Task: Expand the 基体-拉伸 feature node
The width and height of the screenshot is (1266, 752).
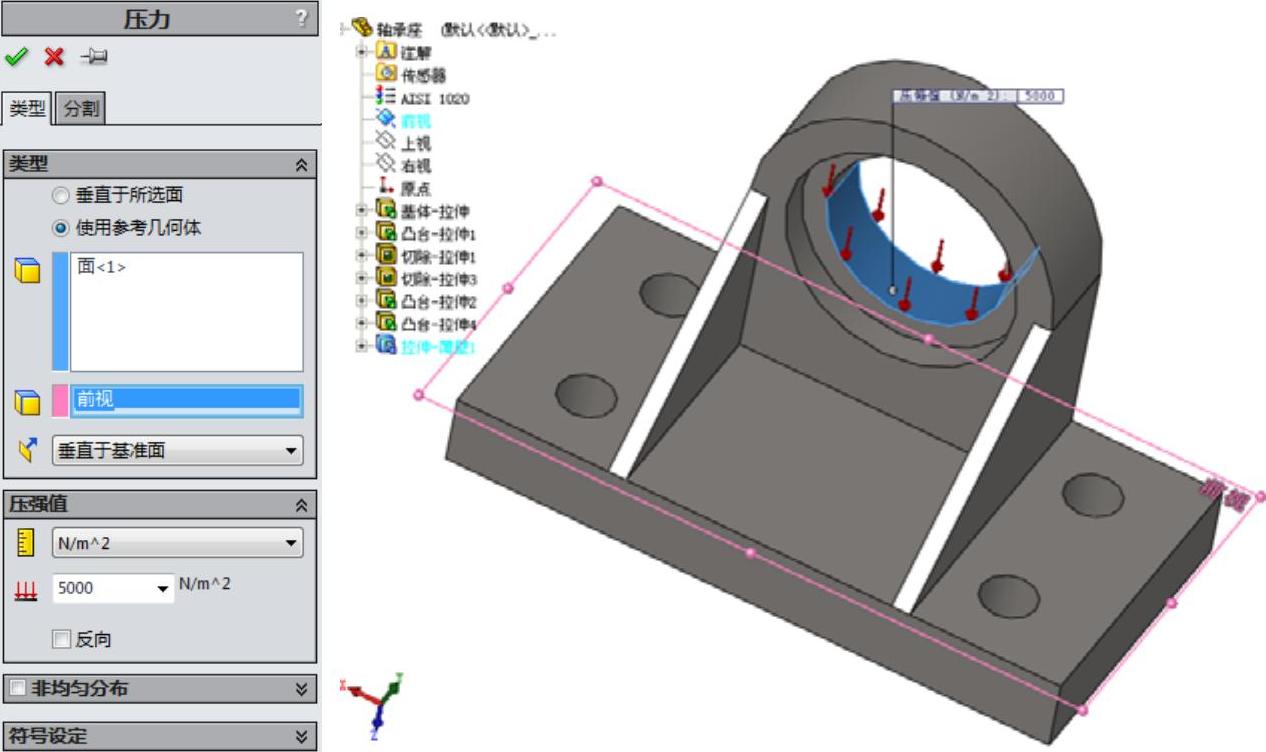Action: 362,210
